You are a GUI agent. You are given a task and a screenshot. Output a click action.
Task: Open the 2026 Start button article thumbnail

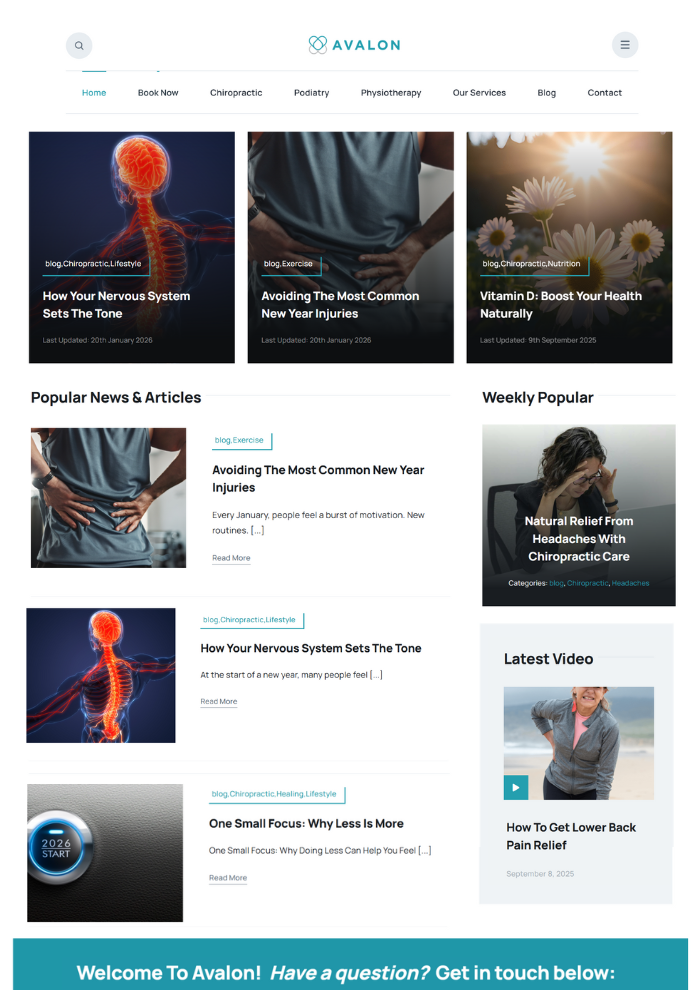tap(105, 853)
